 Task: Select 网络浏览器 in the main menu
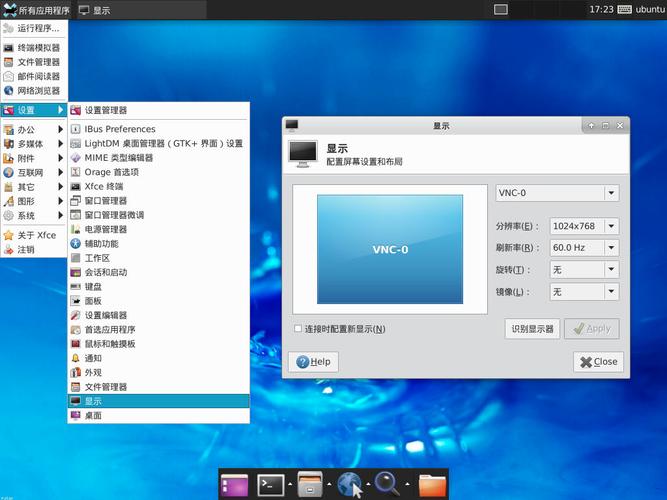(x=34, y=91)
